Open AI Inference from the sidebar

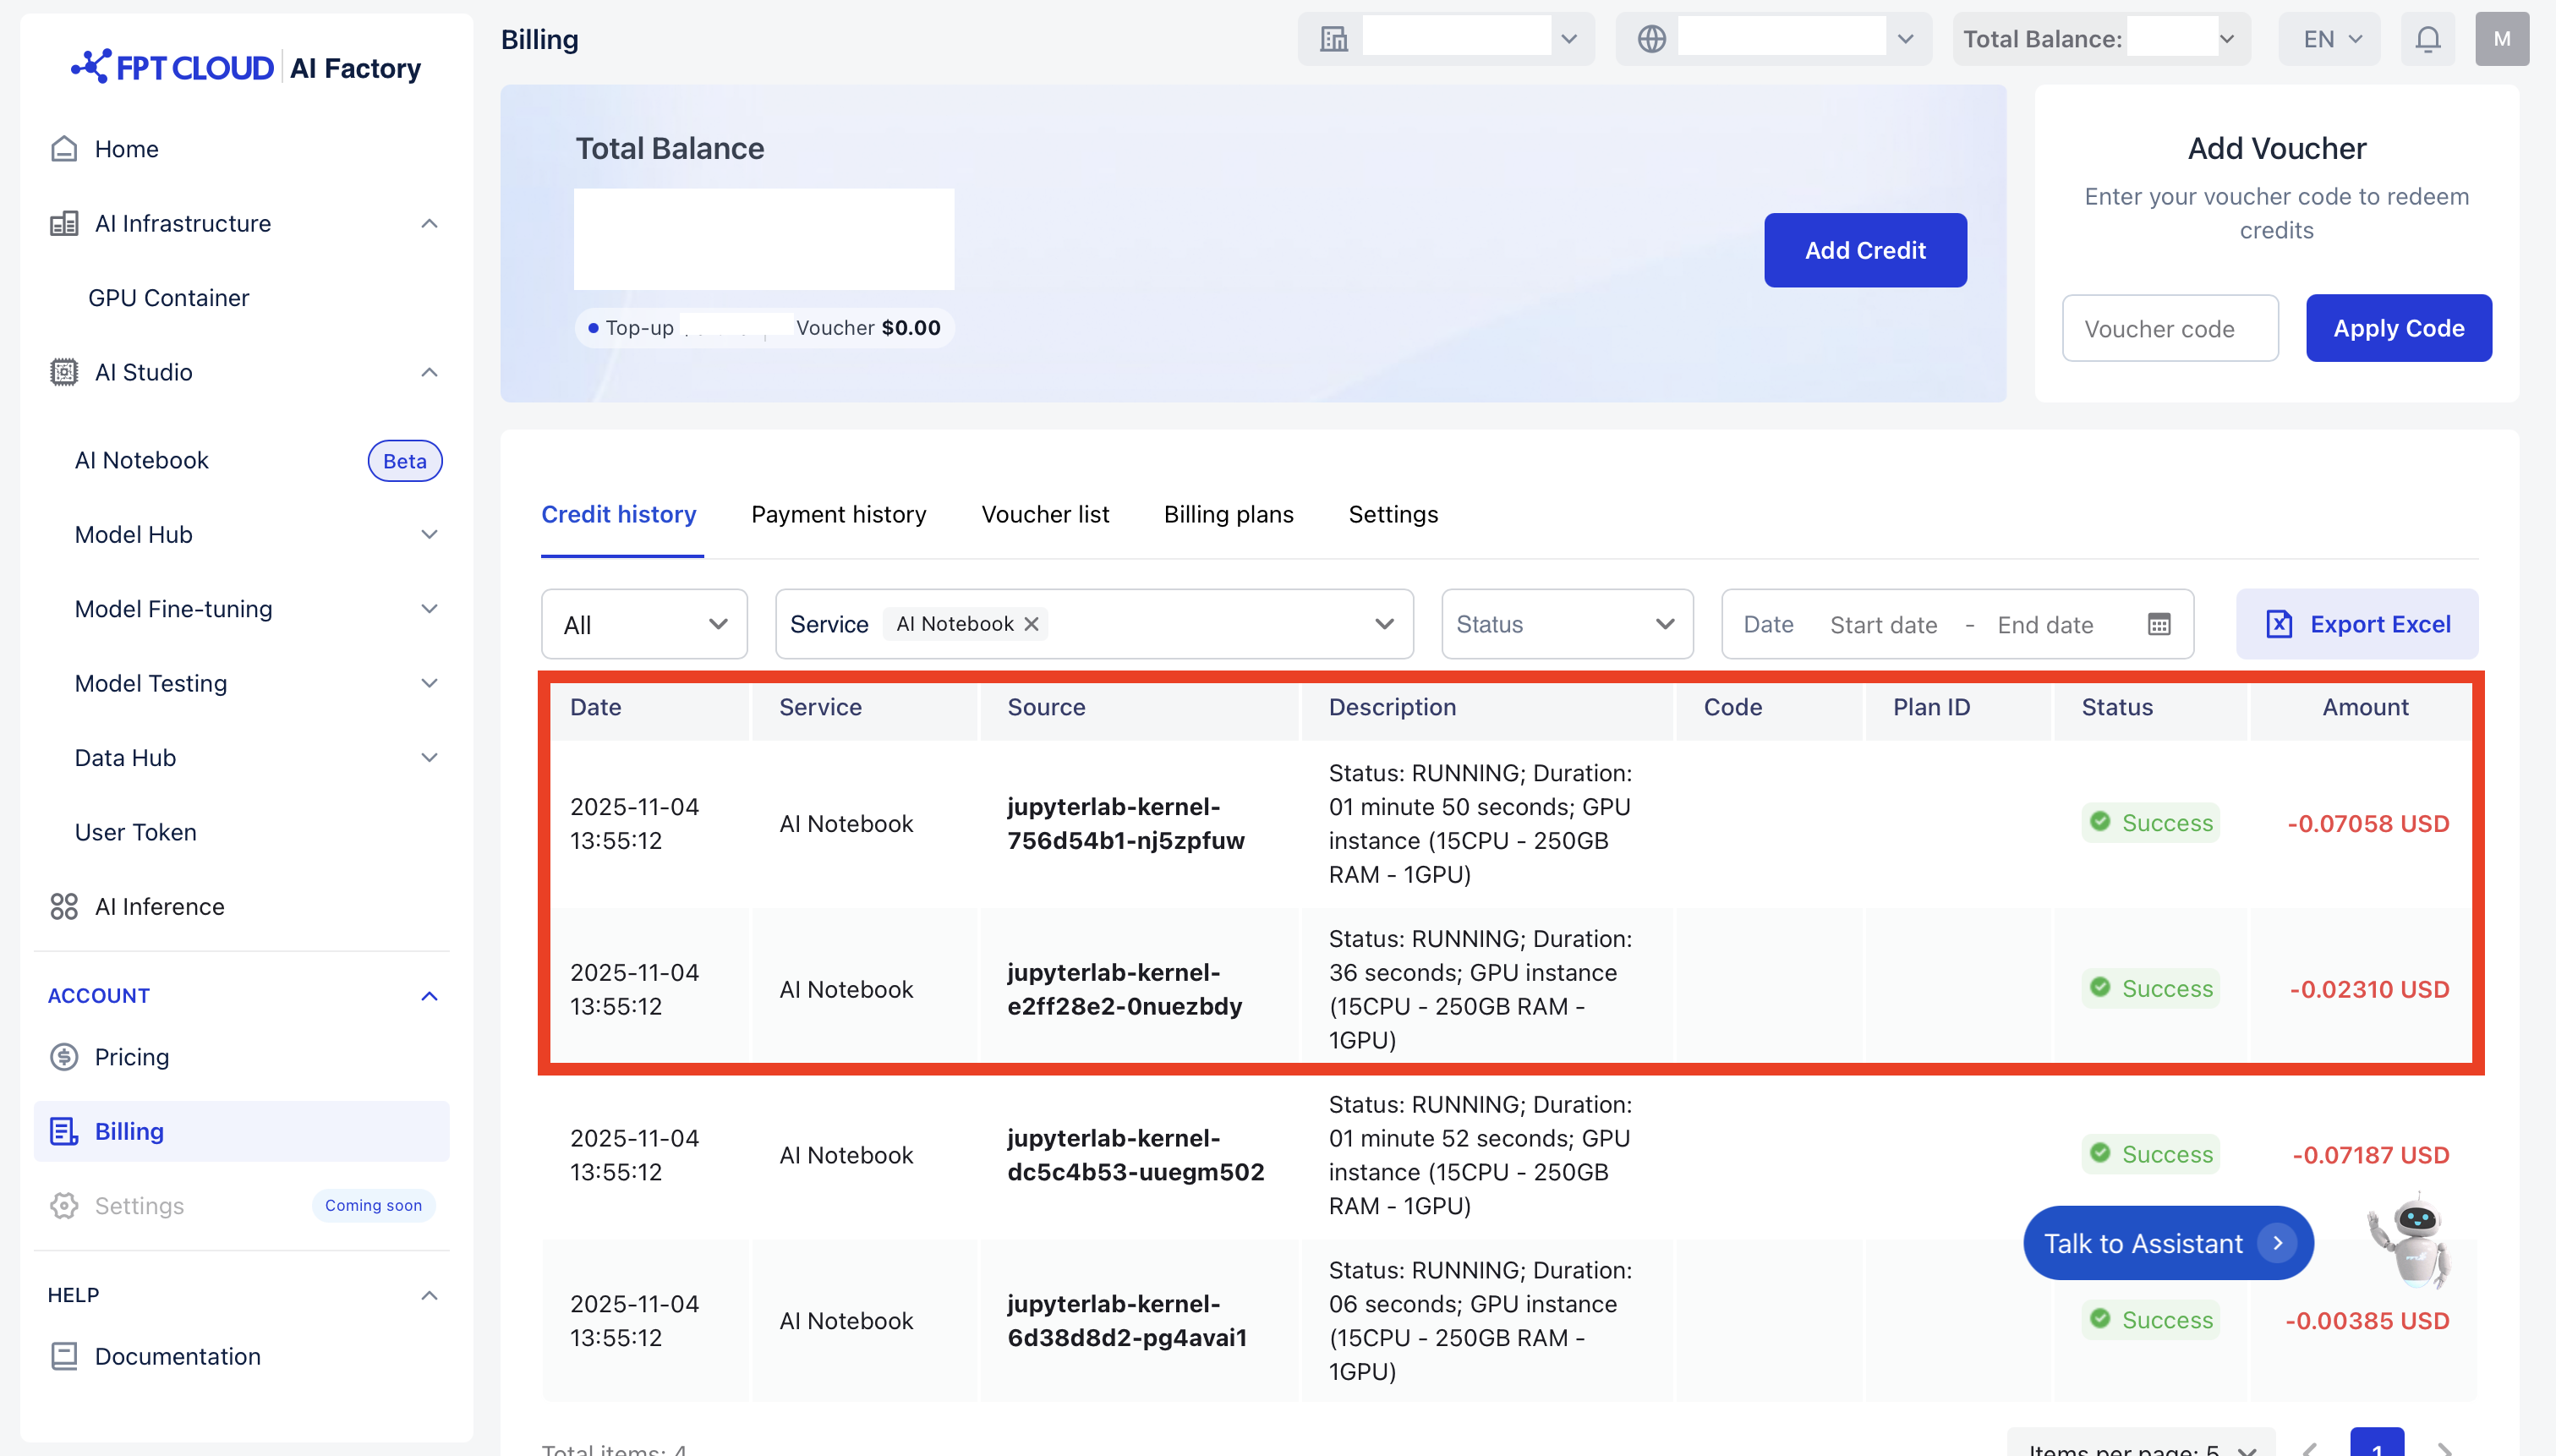pyautogui.click(x=159, y=906)
